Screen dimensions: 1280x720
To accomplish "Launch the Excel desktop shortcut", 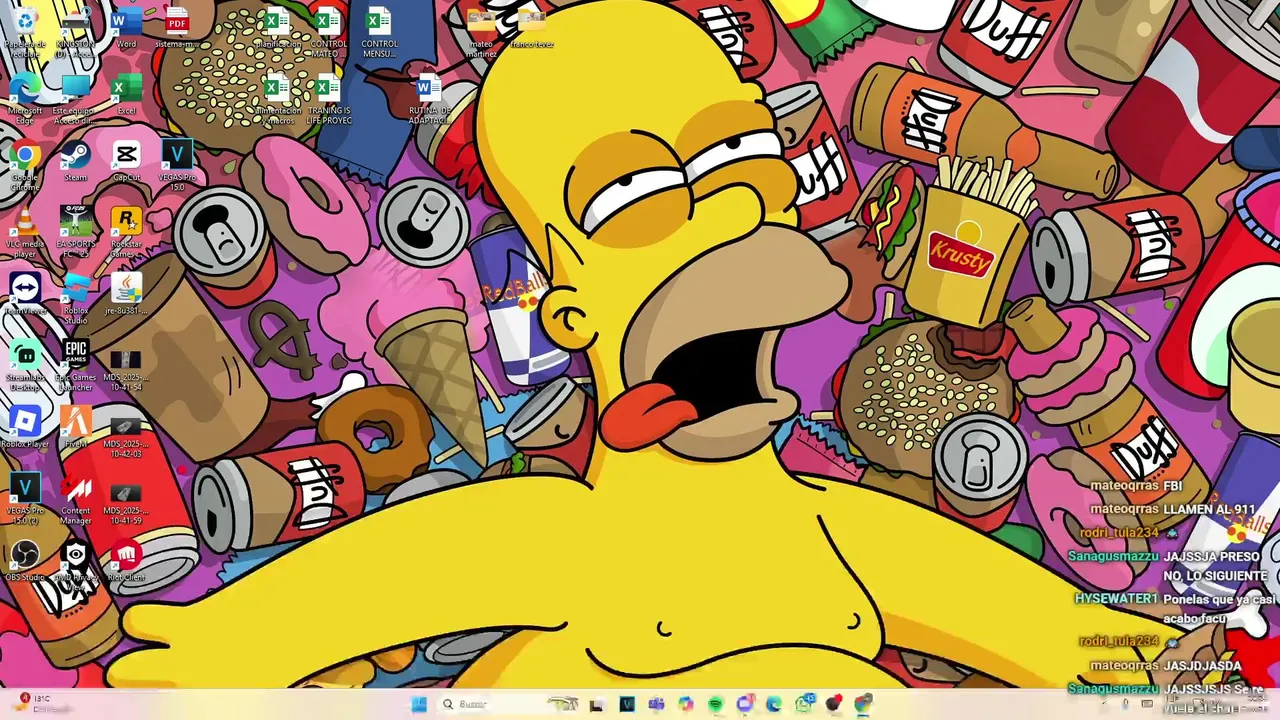I will coord(126,95).
